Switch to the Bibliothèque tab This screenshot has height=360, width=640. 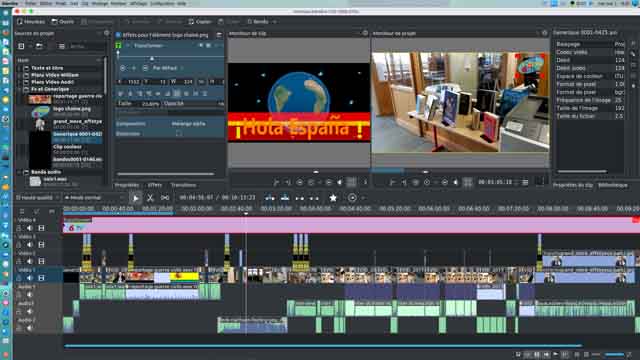[613, 185]
